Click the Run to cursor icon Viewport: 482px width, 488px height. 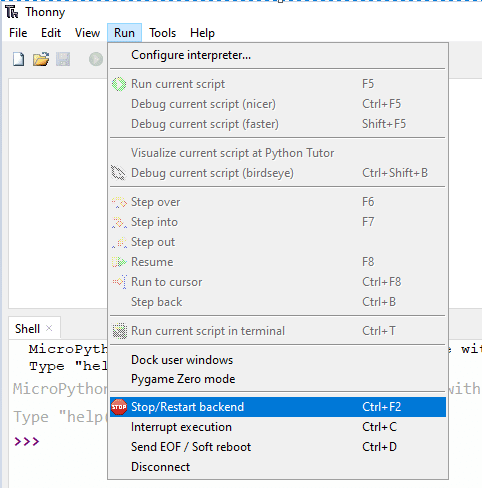[x=119, y=282]
